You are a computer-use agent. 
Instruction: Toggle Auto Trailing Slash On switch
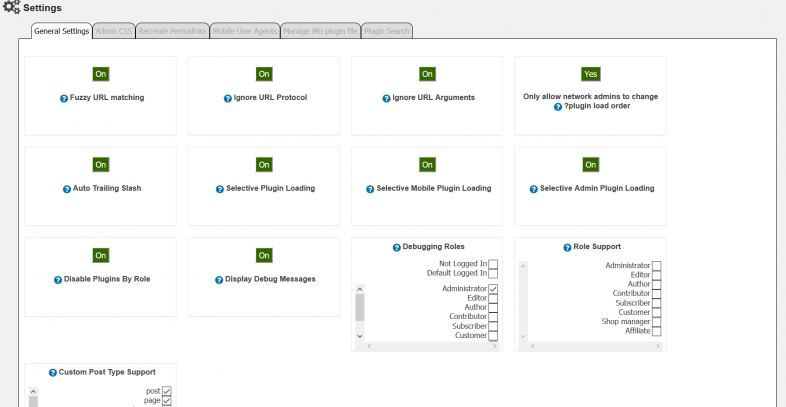pyautogui.click(x=101, y=165)
